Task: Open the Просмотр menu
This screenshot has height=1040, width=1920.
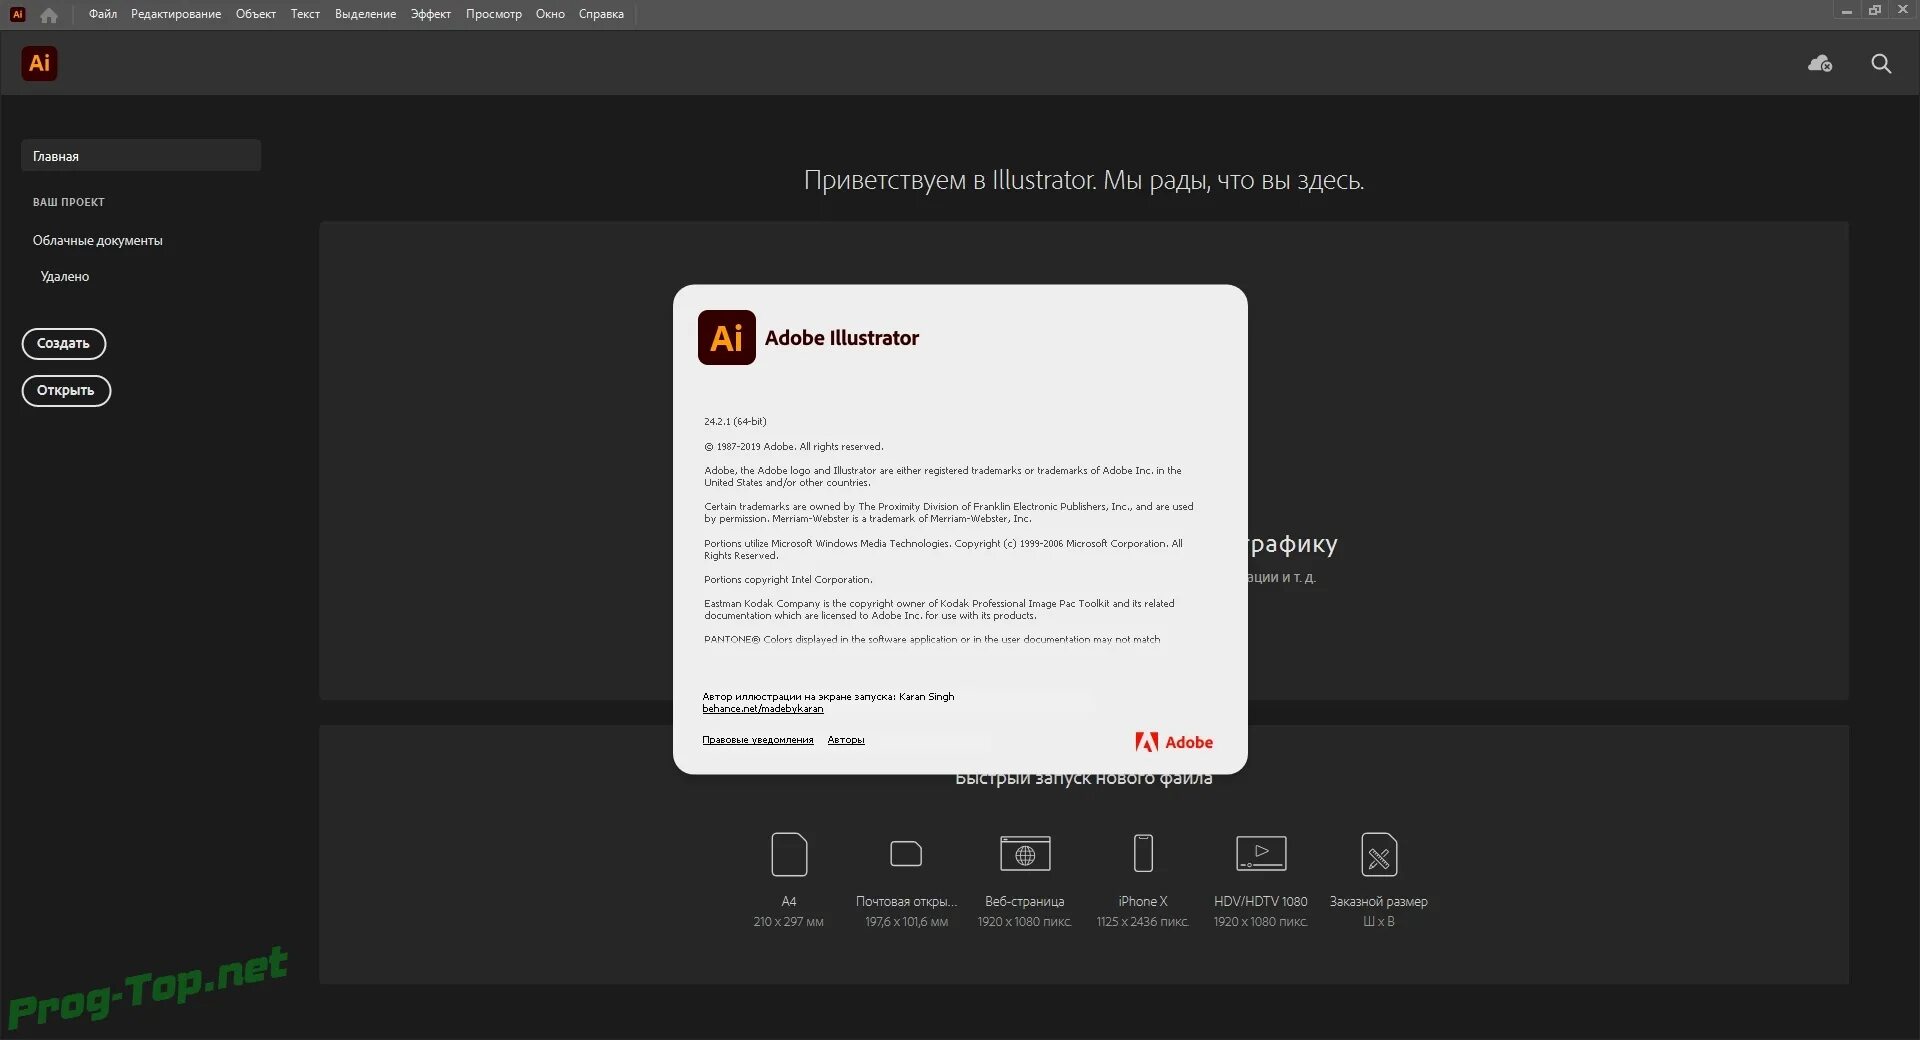Action: [x=494, y=14]
